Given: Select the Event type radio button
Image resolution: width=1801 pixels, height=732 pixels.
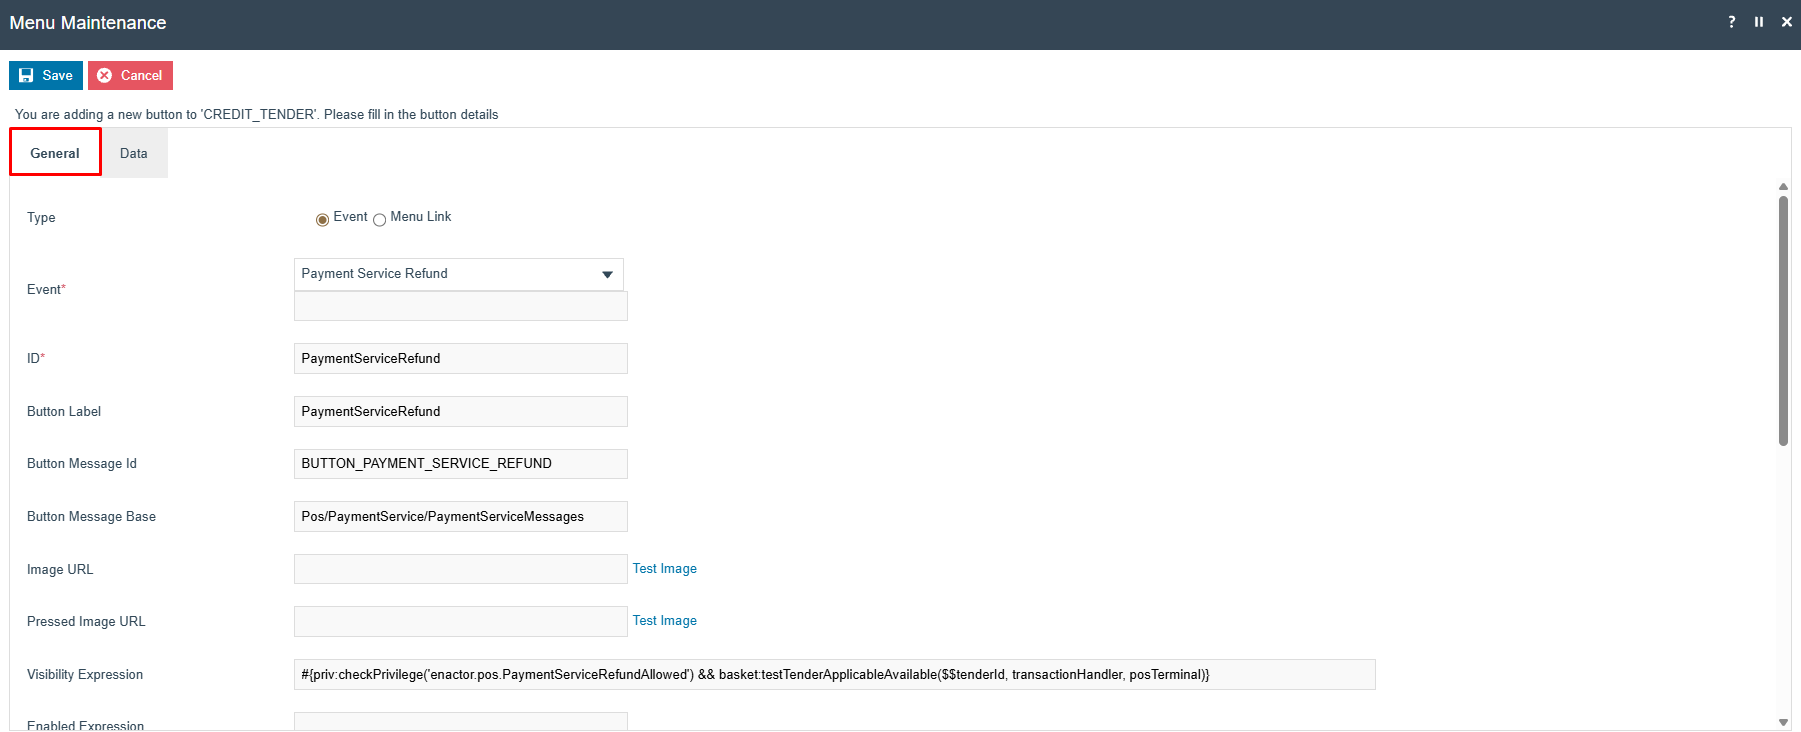Looking at the screenshot, I should click(322, 220).
